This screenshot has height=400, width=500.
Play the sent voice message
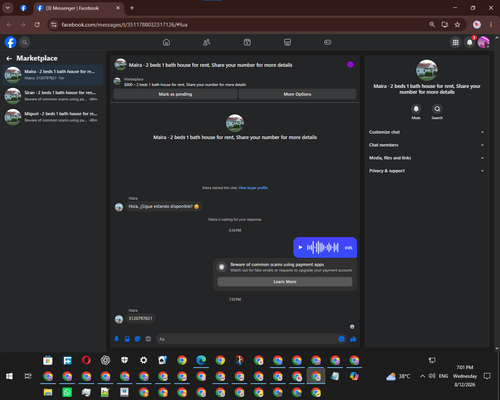[x=300, y=247]
